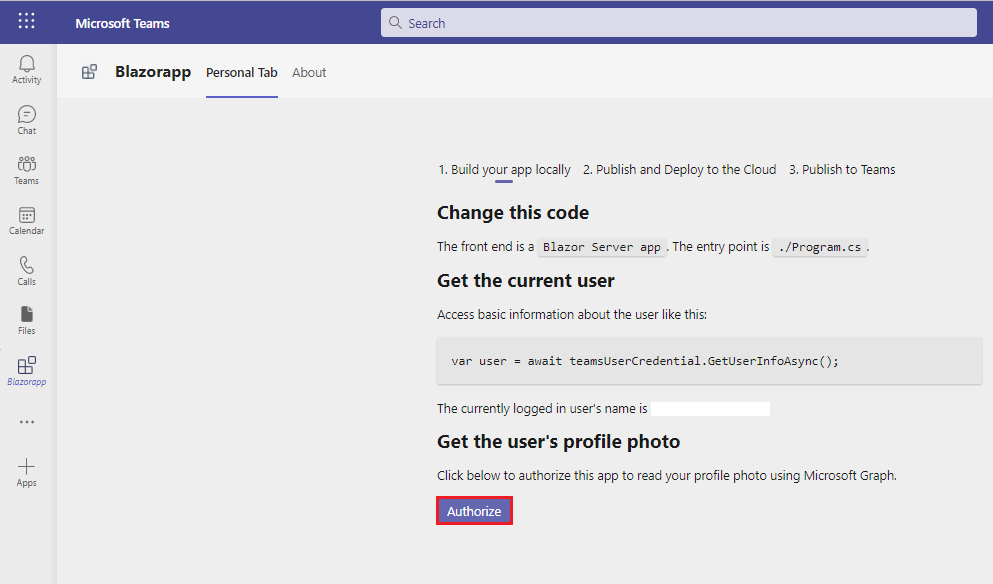This screenshot has width=993, height=584.
Task: Select the Publish to Teams step
Action: click(842, 170)
